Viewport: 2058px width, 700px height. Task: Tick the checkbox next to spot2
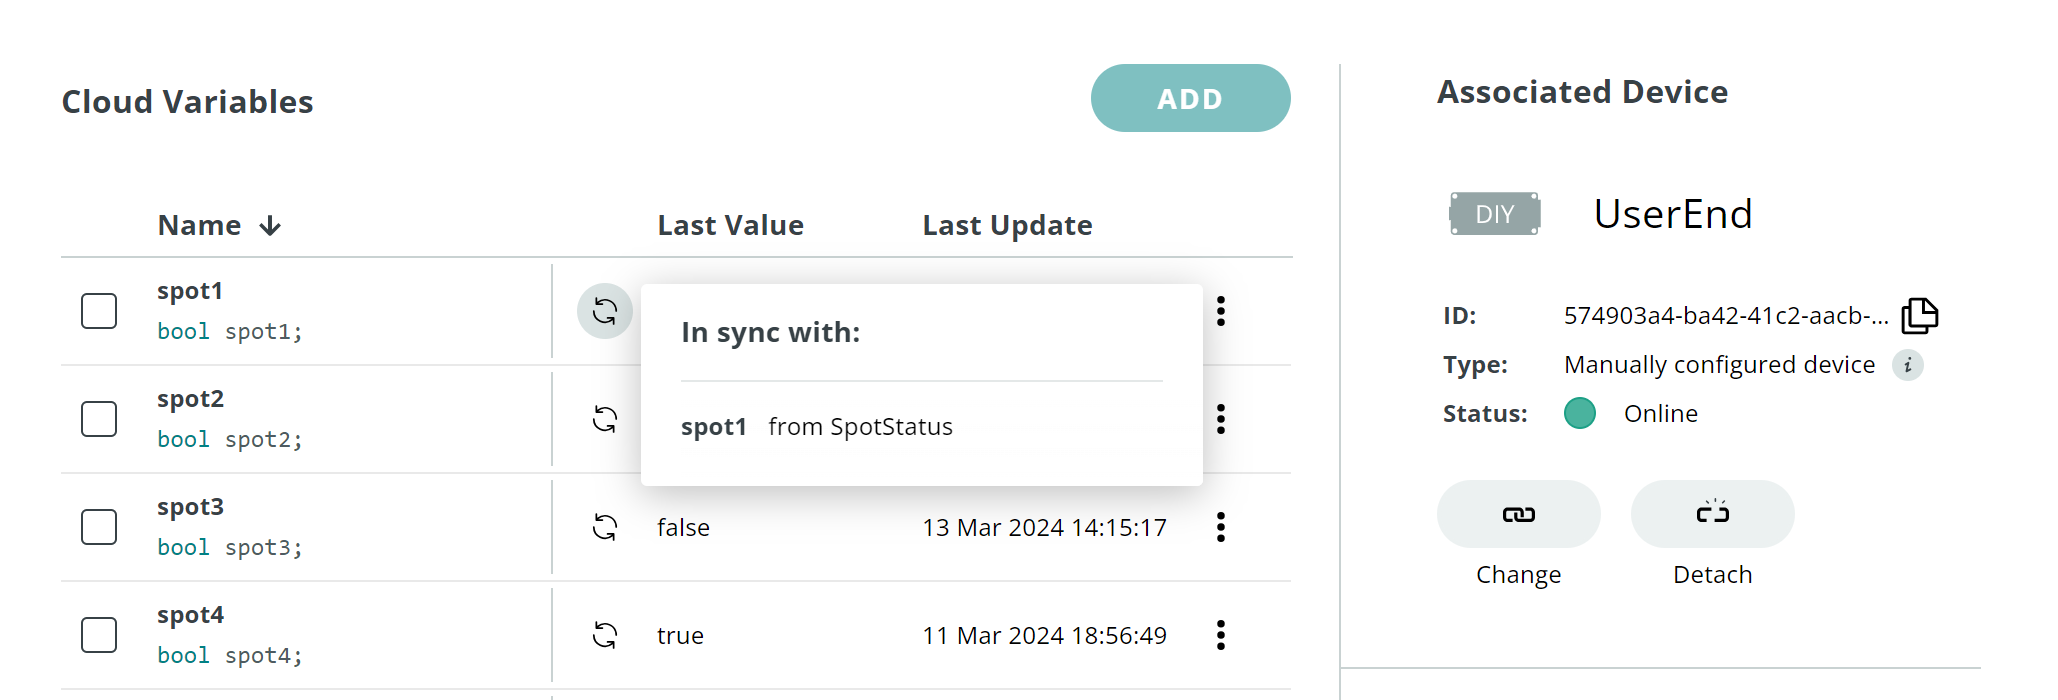(x=99, y=419)
